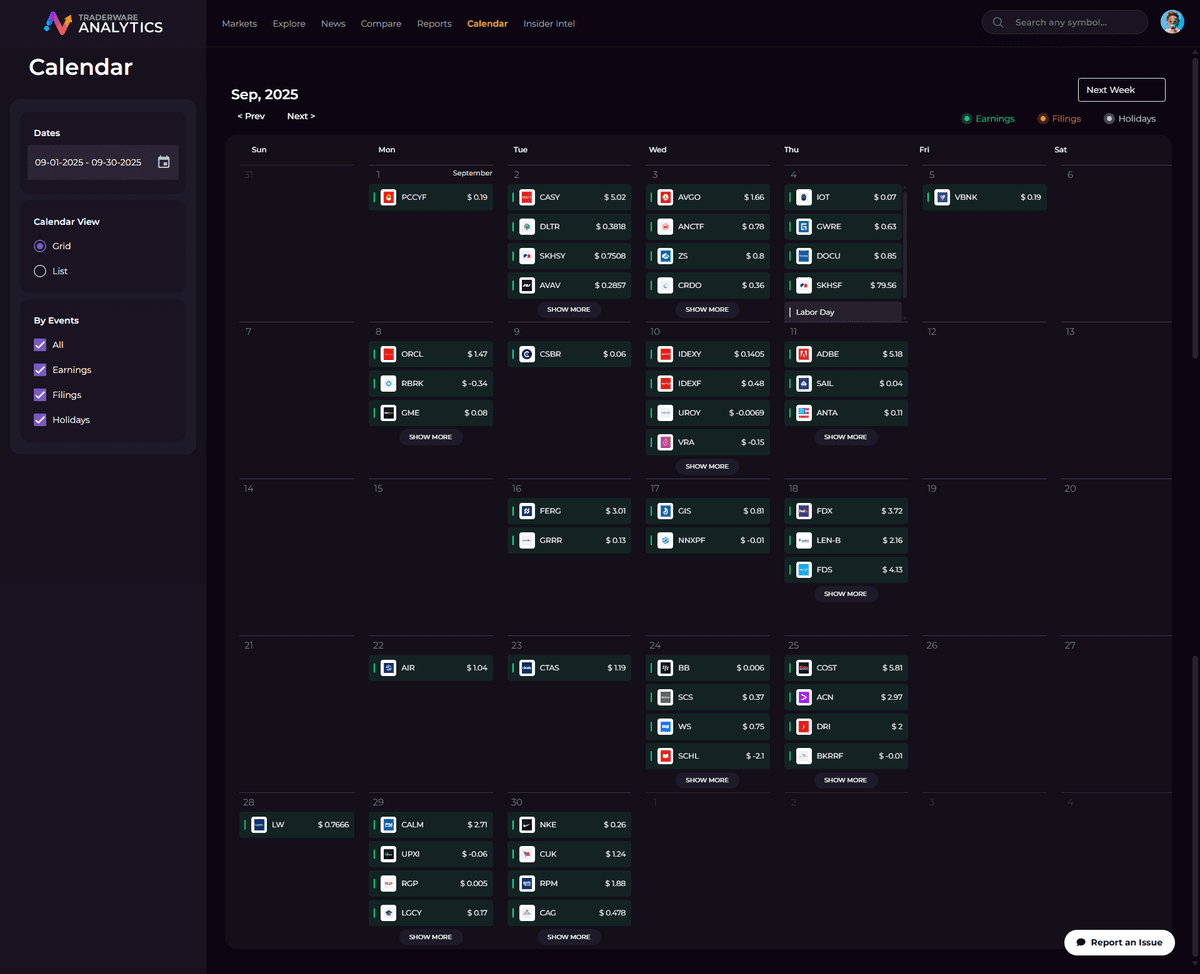This screenshot has width=1200, height=974.
Task: Click the Next Week button
Action: pyautogui.click(x=1121, y=90)
